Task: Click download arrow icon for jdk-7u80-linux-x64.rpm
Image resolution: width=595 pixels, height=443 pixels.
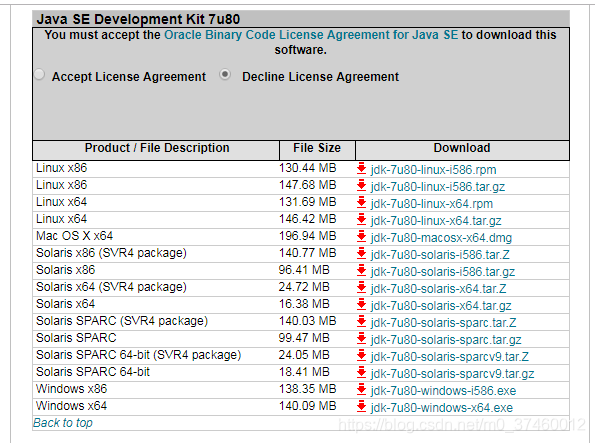Action: click(x=361, y=203)
